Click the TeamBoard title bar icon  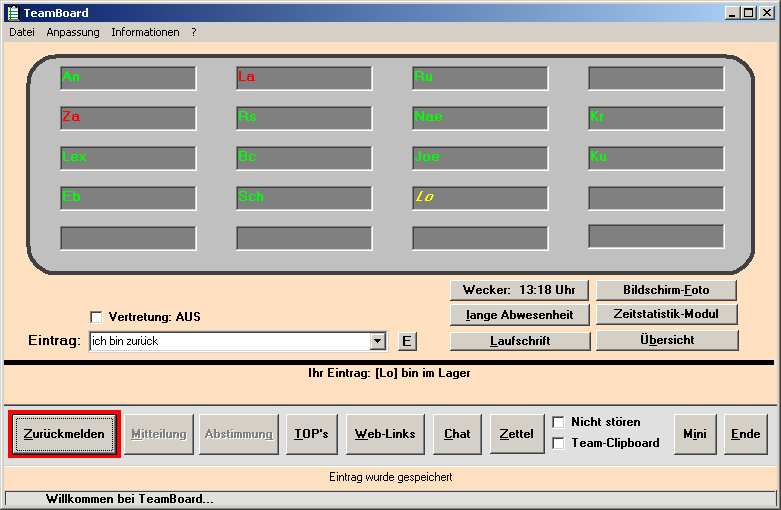[x=12, y=13]
